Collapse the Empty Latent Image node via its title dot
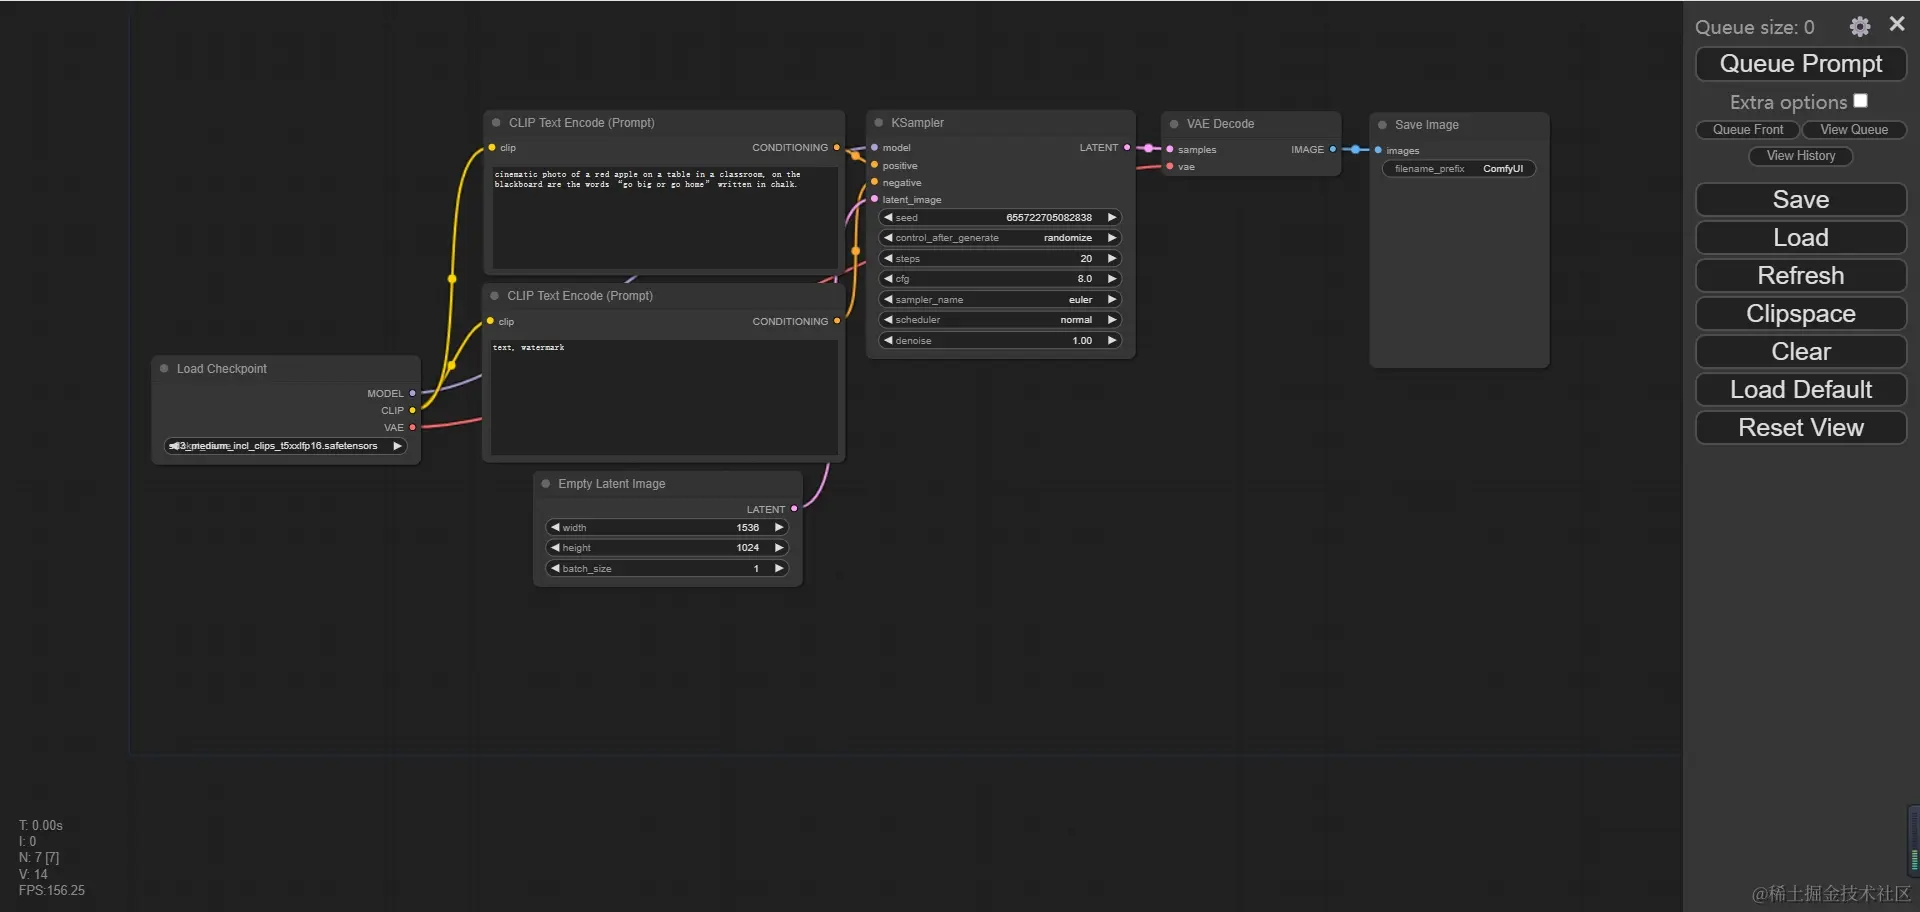The image size is (1920, 912). pyautogui.click(x=546, y=484)
